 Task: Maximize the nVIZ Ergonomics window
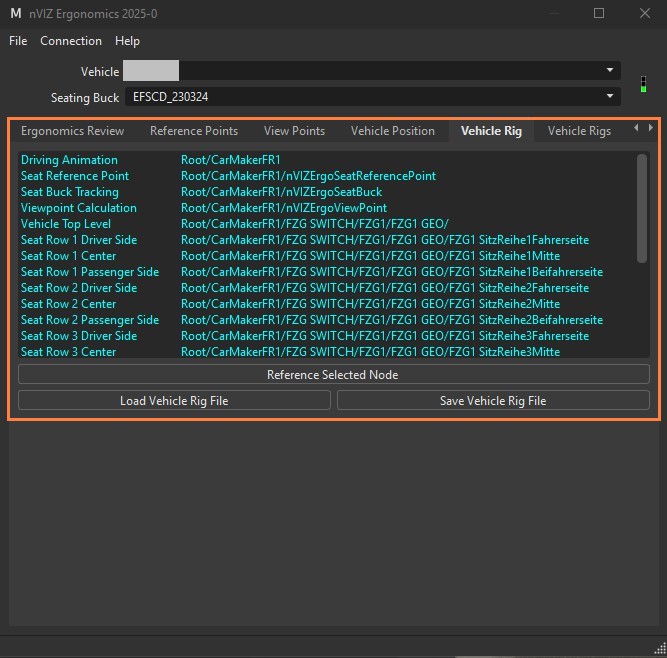pos(599,13)
